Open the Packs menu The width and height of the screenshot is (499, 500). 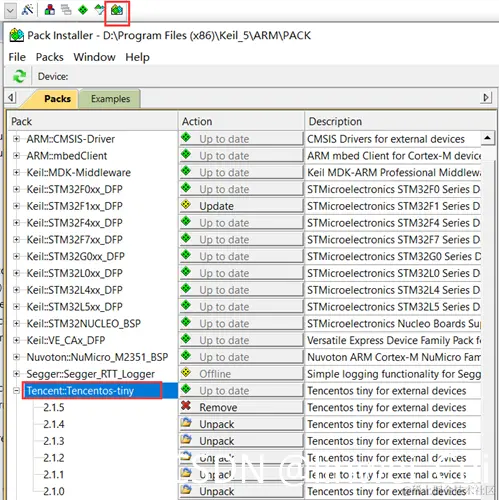(50, 57)
